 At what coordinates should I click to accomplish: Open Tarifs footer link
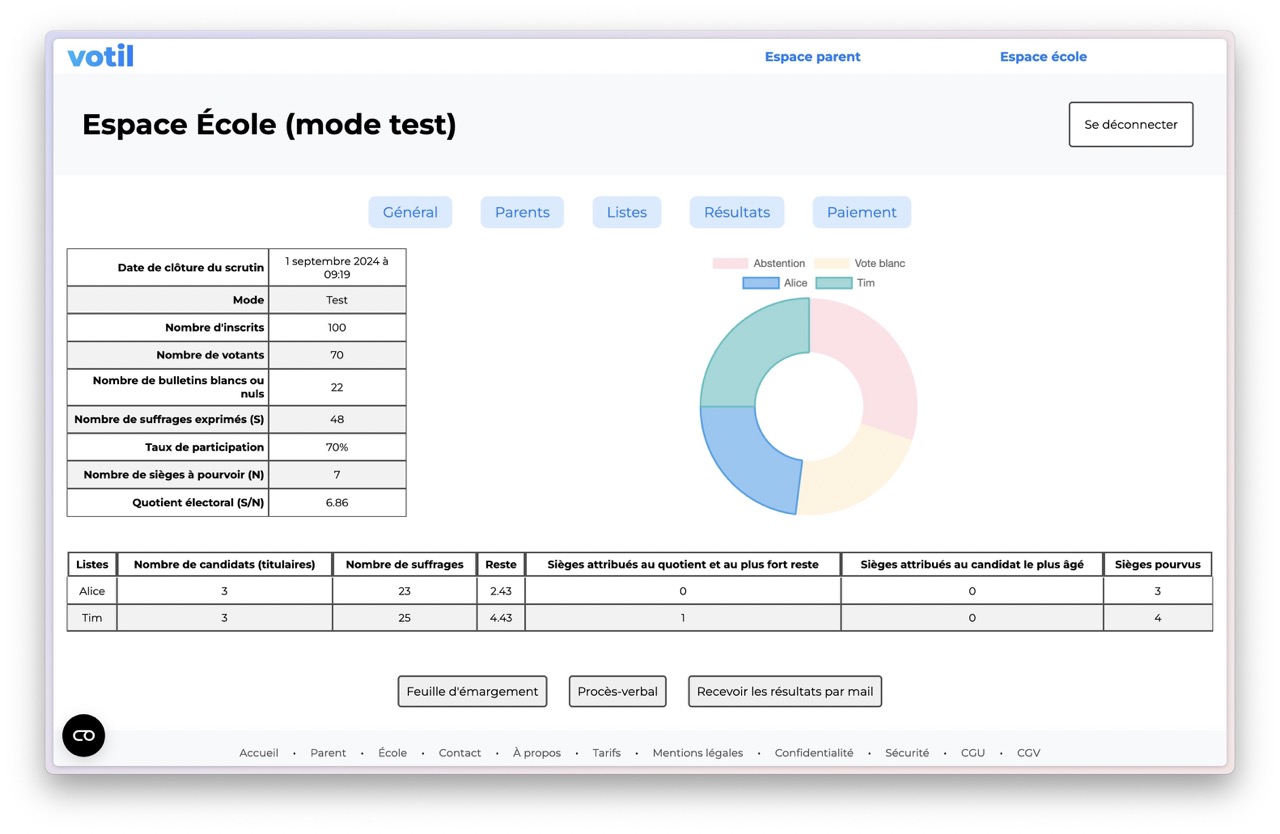(x=607, y=753)
